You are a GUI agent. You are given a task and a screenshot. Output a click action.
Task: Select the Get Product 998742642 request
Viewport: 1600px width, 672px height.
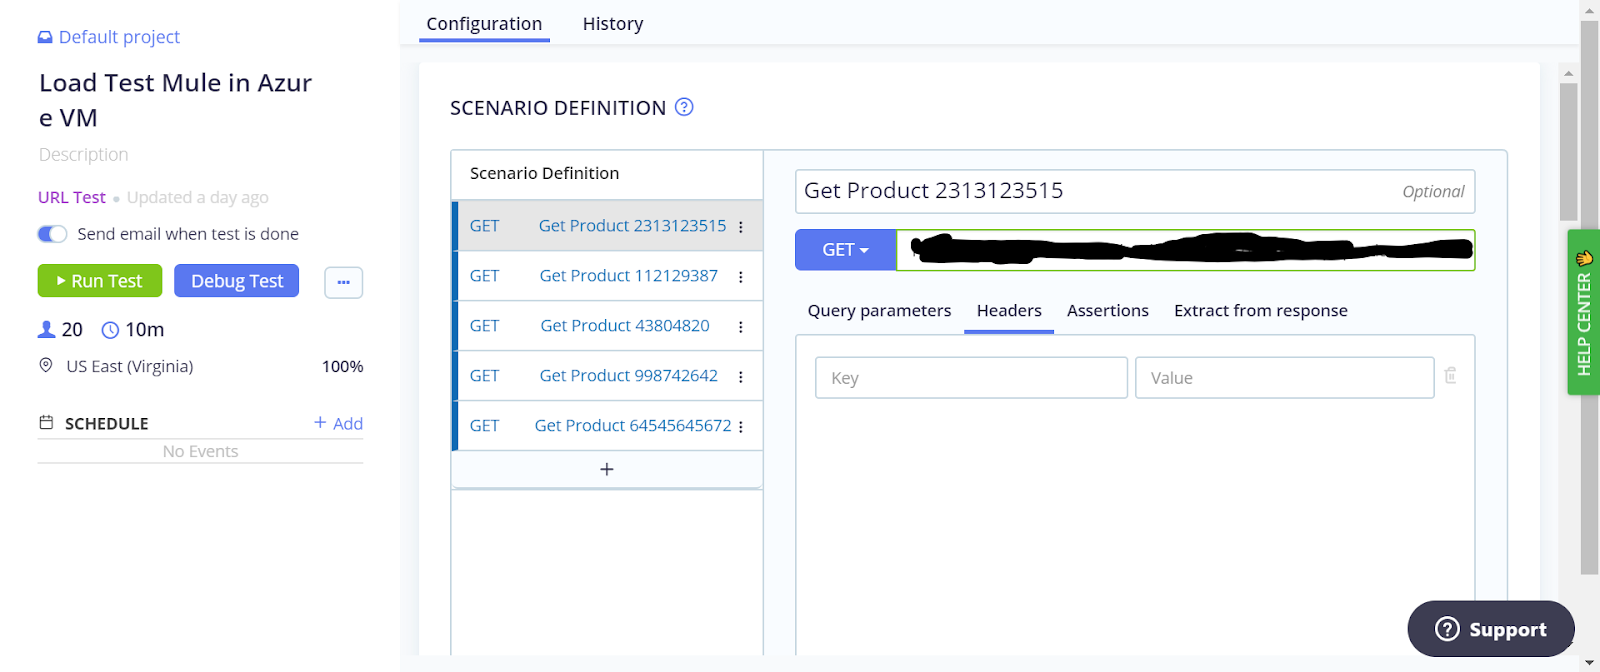[x=608, y=376]
